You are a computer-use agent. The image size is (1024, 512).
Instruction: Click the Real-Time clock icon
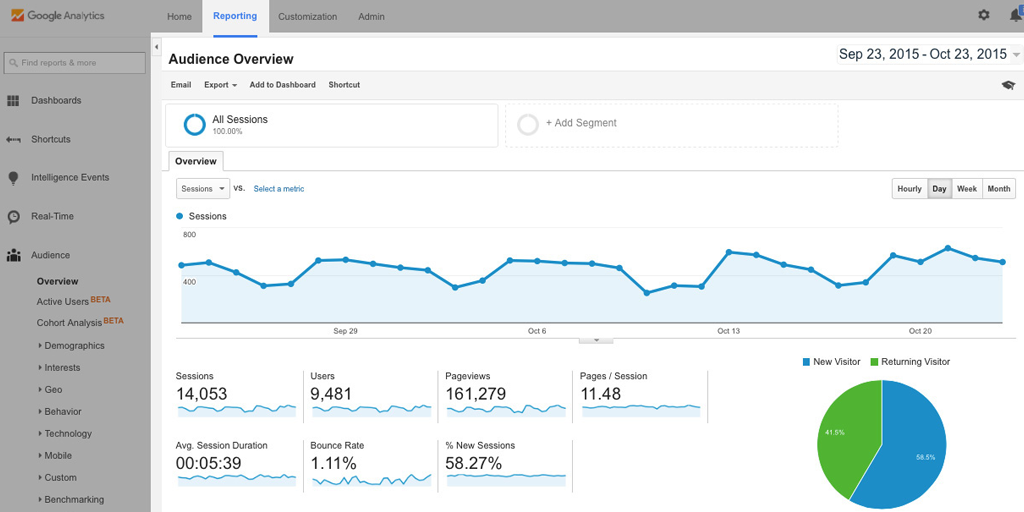[x=13, y=217]
